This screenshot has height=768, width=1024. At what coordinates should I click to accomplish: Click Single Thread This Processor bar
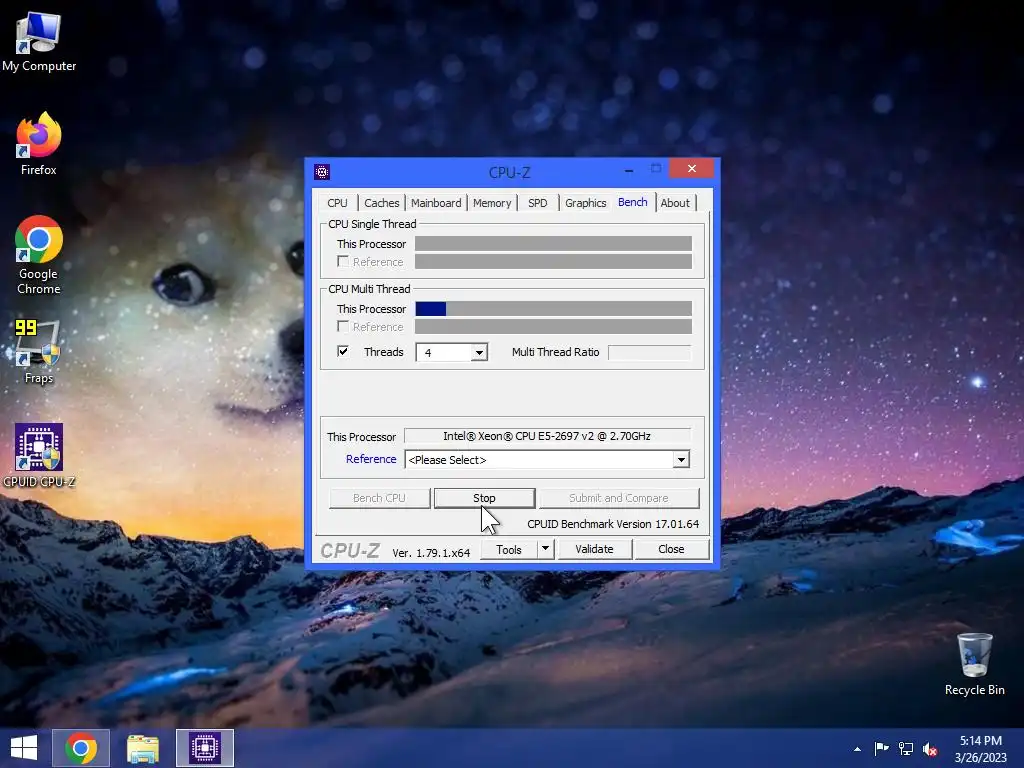tap(553, 244)
